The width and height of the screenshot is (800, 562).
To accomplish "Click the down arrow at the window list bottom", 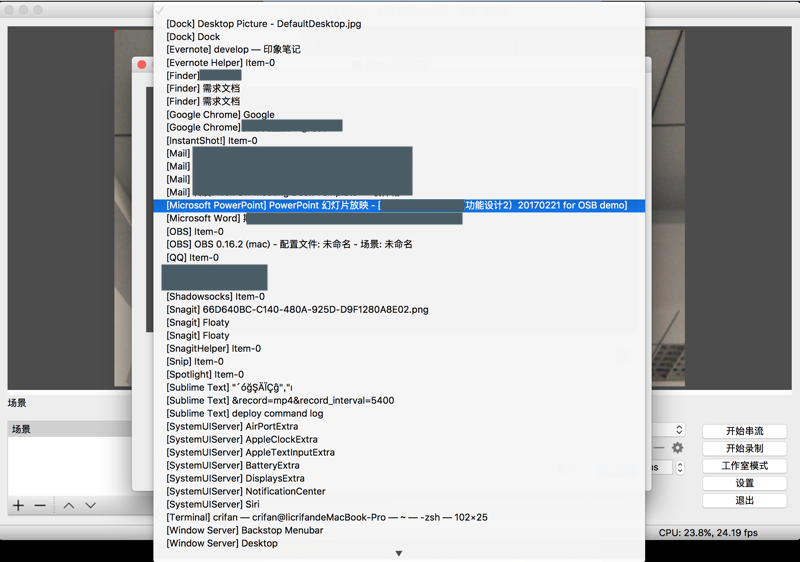I will click(399, 553).
